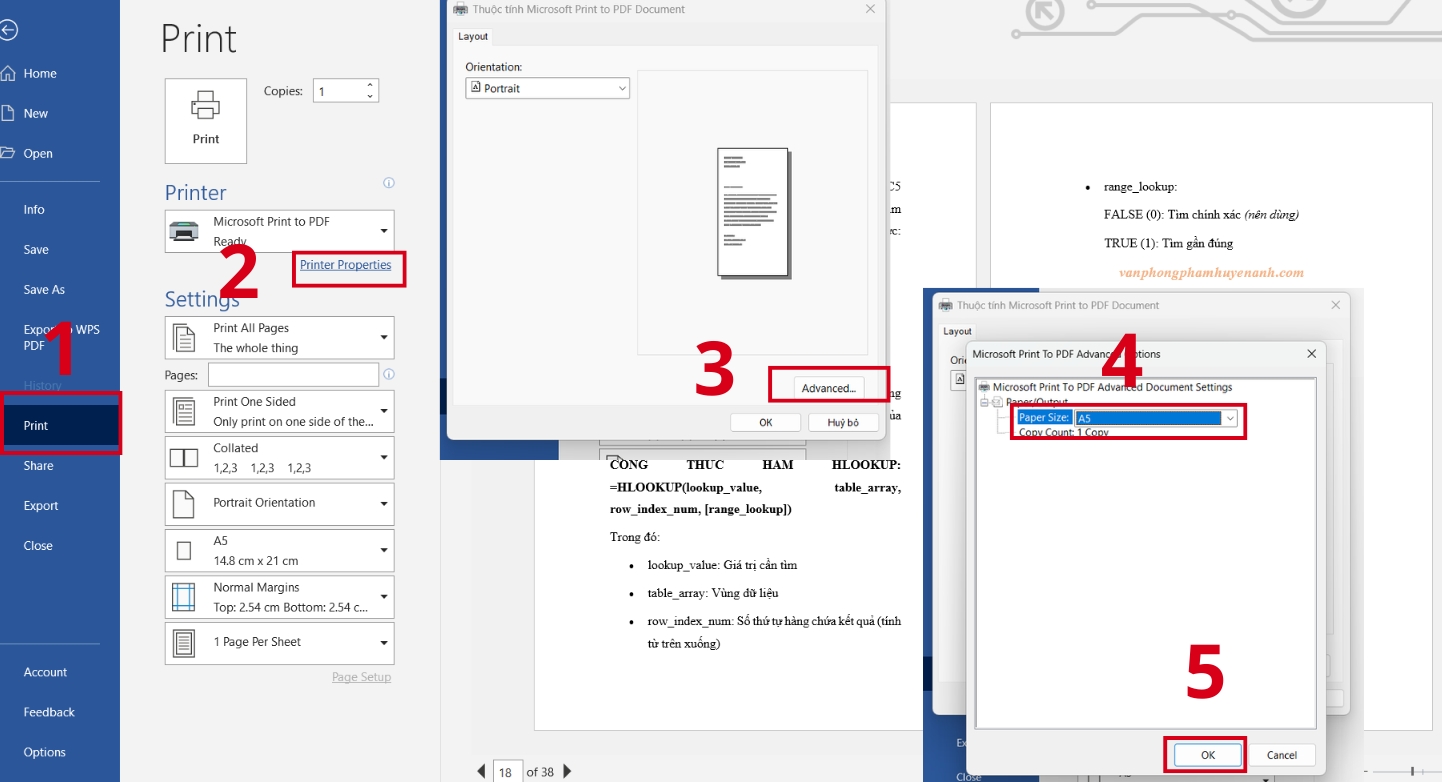Select the Copy Count: 1 Copy row

(x=1063, y=433)
